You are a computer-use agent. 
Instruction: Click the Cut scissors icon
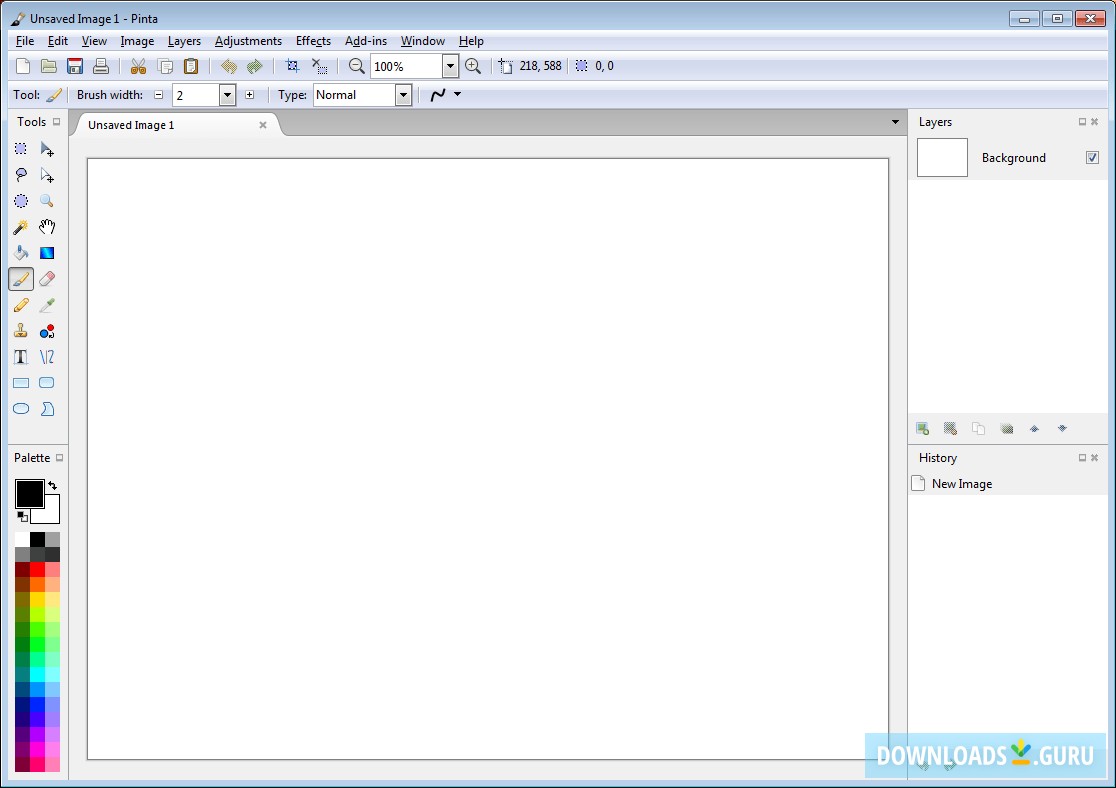point(138,66)
